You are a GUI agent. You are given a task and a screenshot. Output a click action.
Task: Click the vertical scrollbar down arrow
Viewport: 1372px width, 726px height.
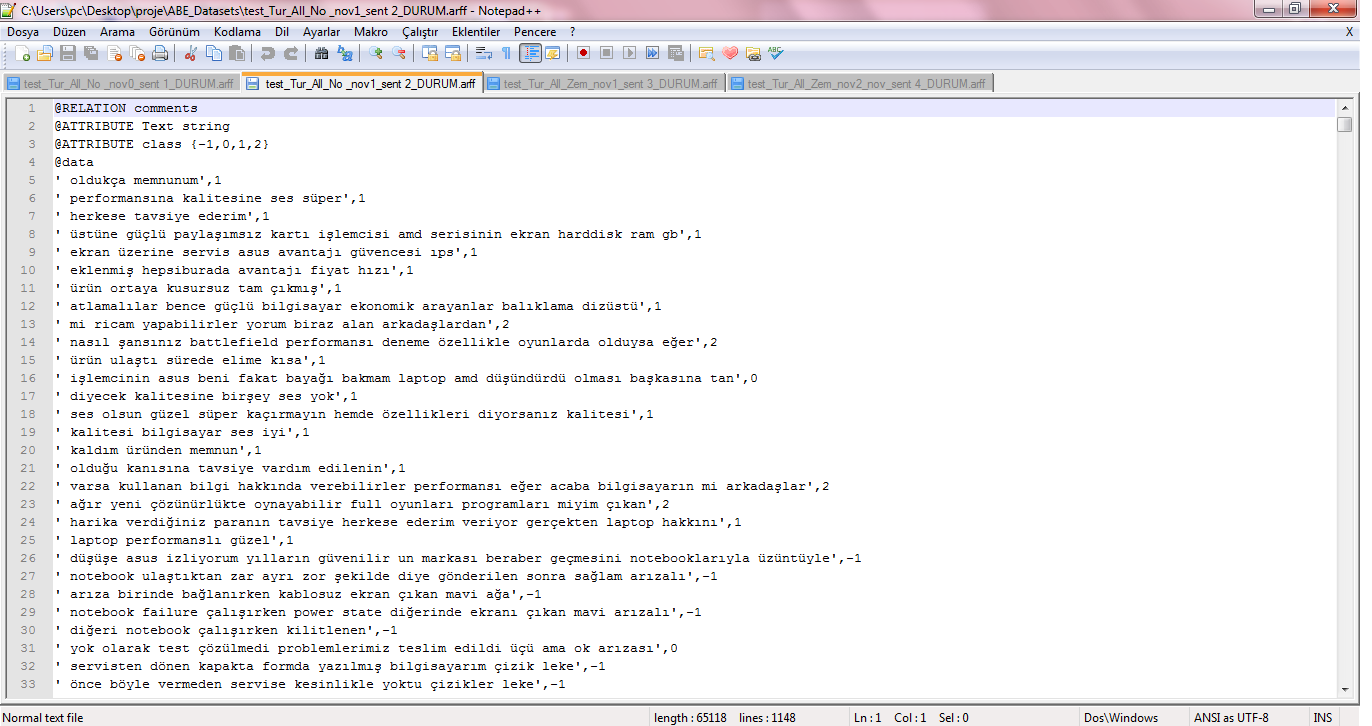coord(1344,690)
